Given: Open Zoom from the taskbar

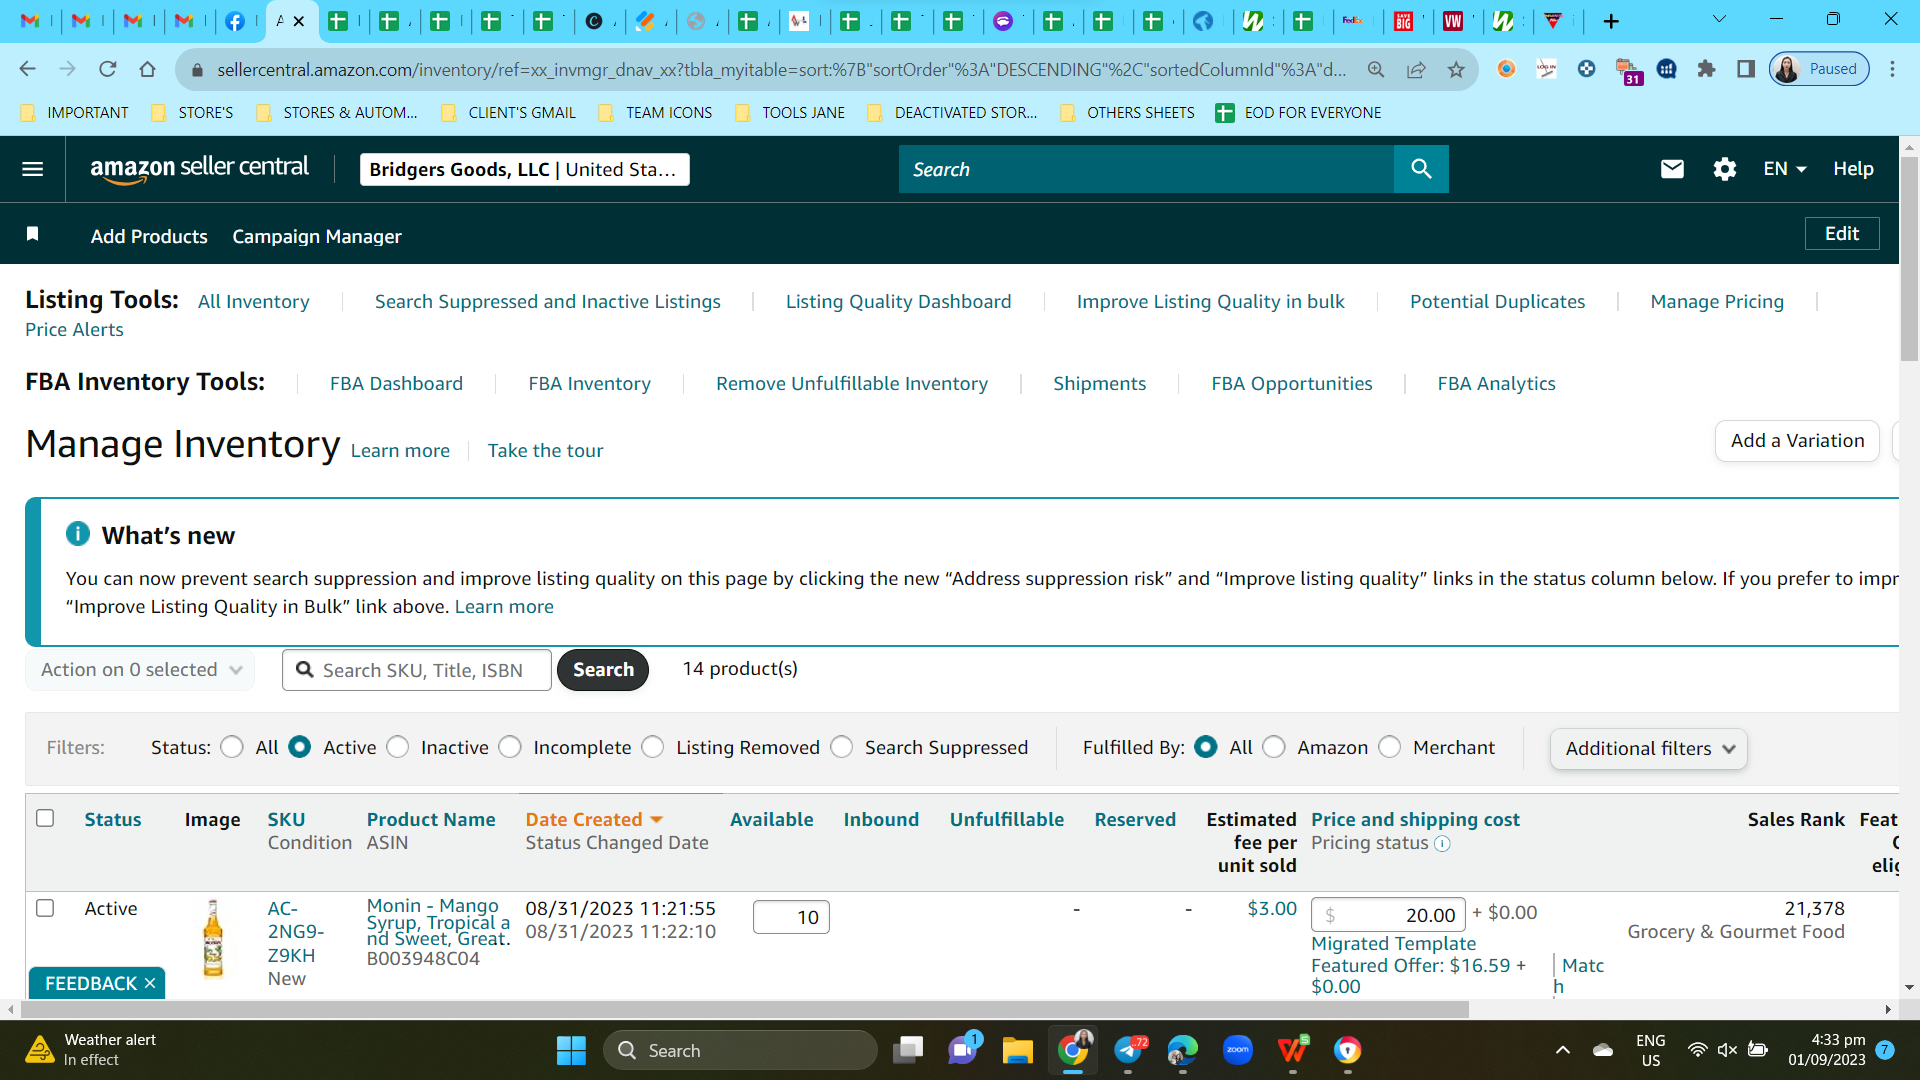Looking at the screenshot, I should click(1237, 1050).
